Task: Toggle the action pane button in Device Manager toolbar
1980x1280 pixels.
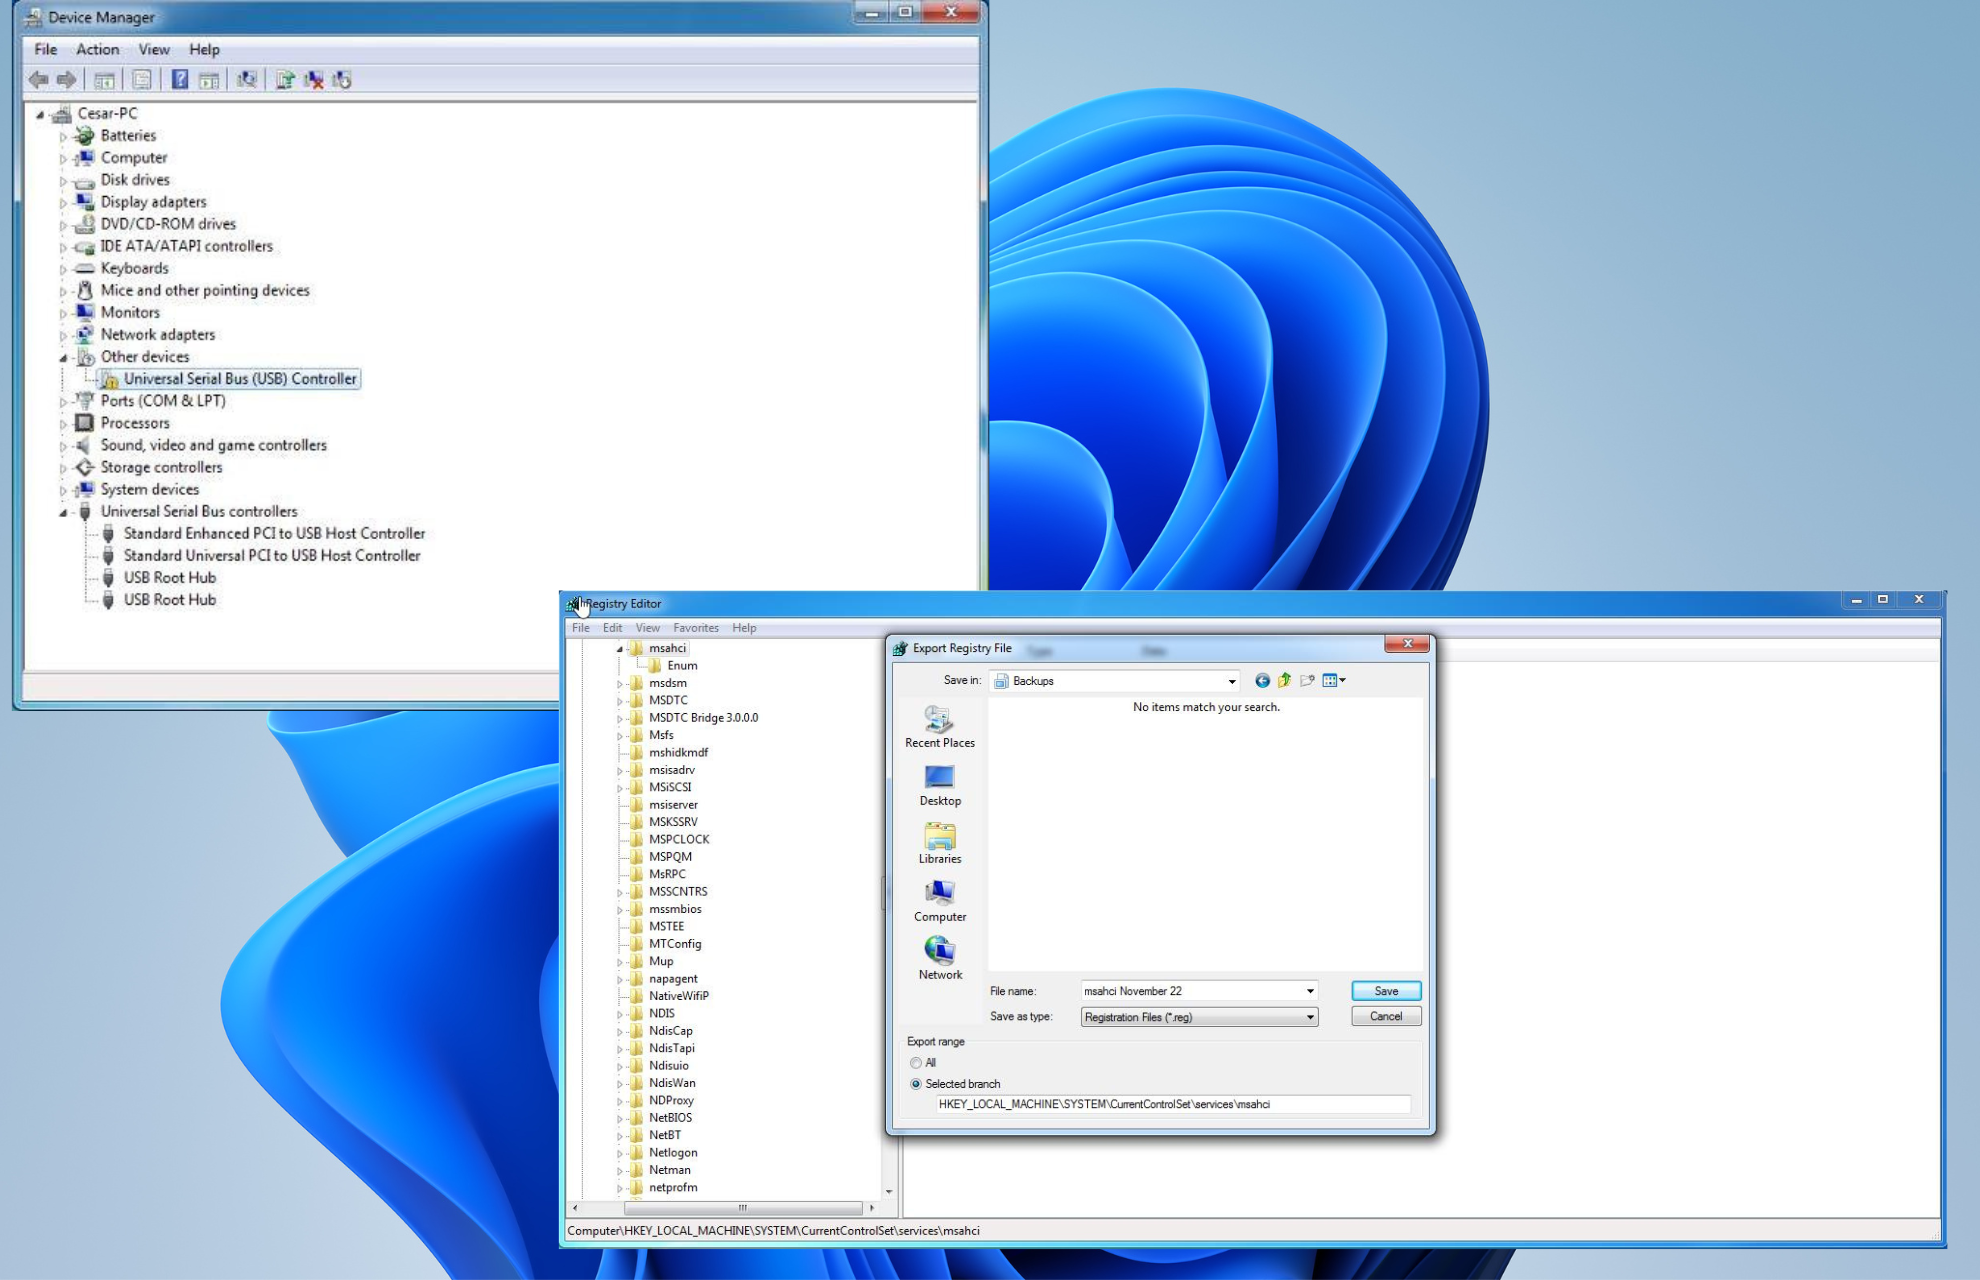Action: pyautogui.click(x=209, y=80)
